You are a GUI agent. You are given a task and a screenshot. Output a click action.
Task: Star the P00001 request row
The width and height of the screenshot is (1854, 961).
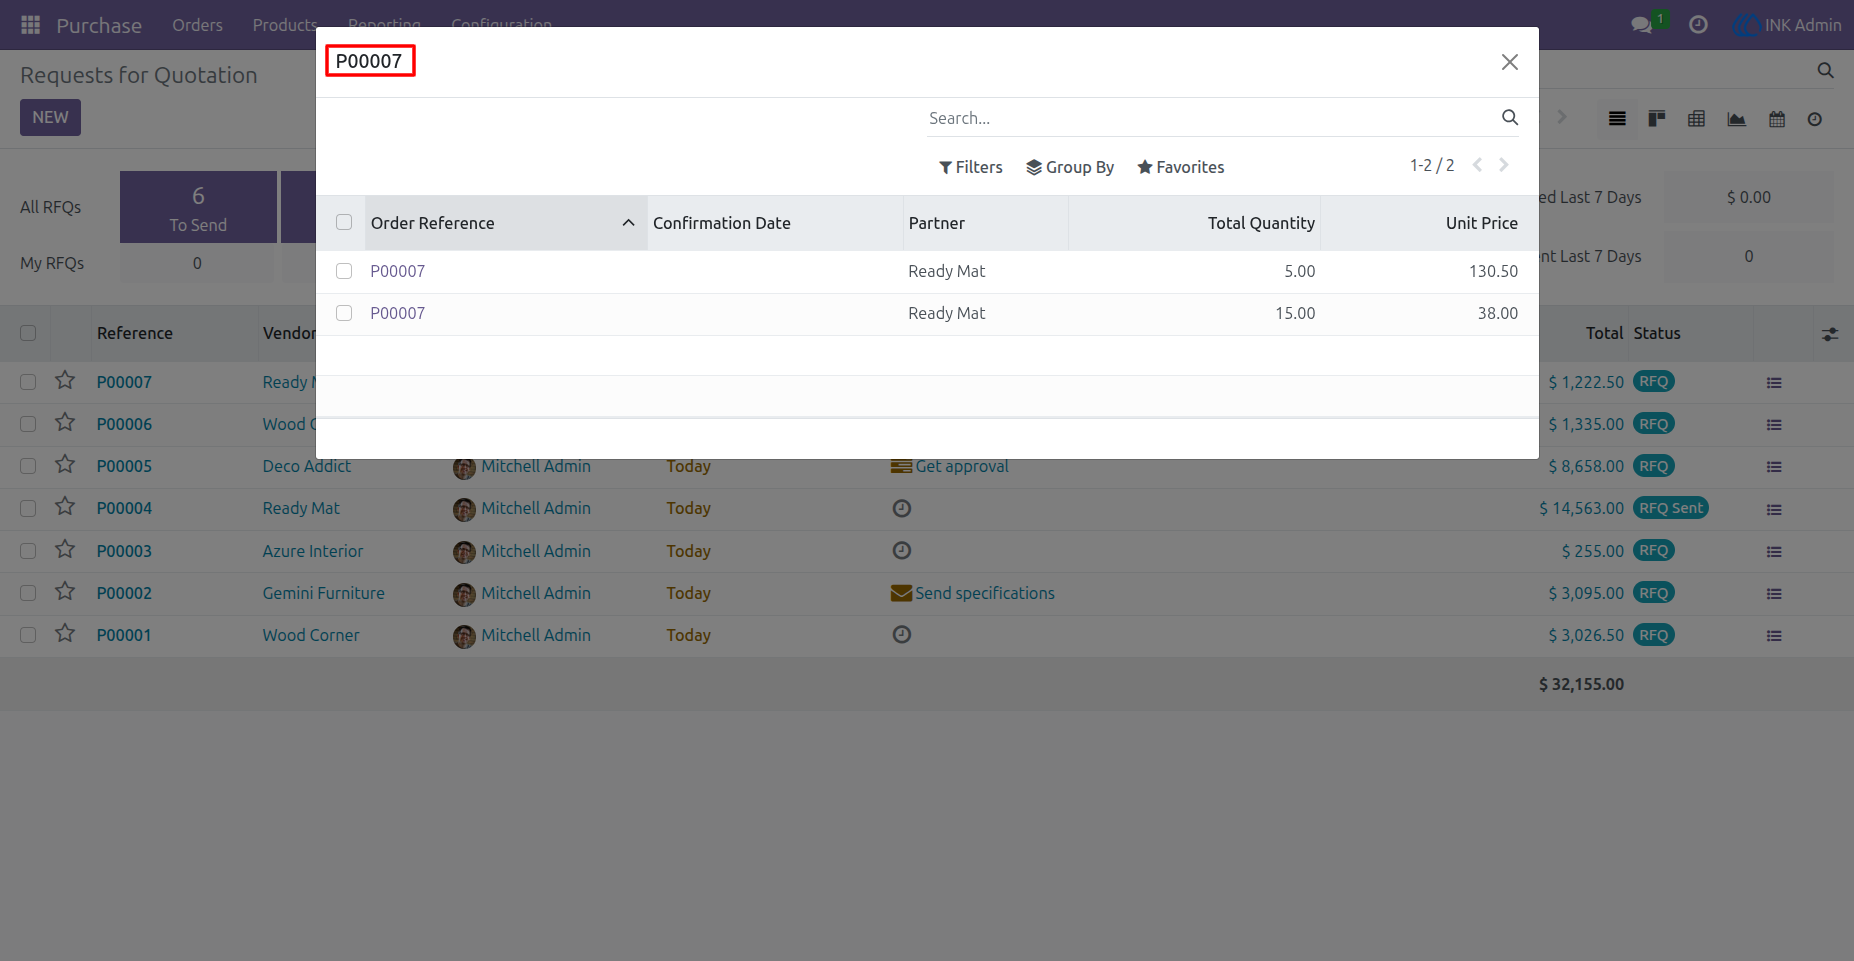click(65, 633)
